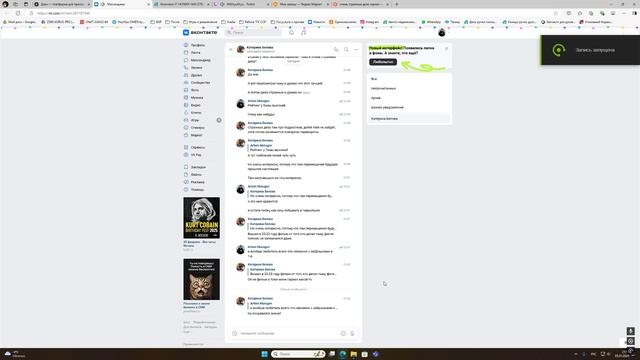Open the Катерина Белова item in the folder list

tap(409, 118)
